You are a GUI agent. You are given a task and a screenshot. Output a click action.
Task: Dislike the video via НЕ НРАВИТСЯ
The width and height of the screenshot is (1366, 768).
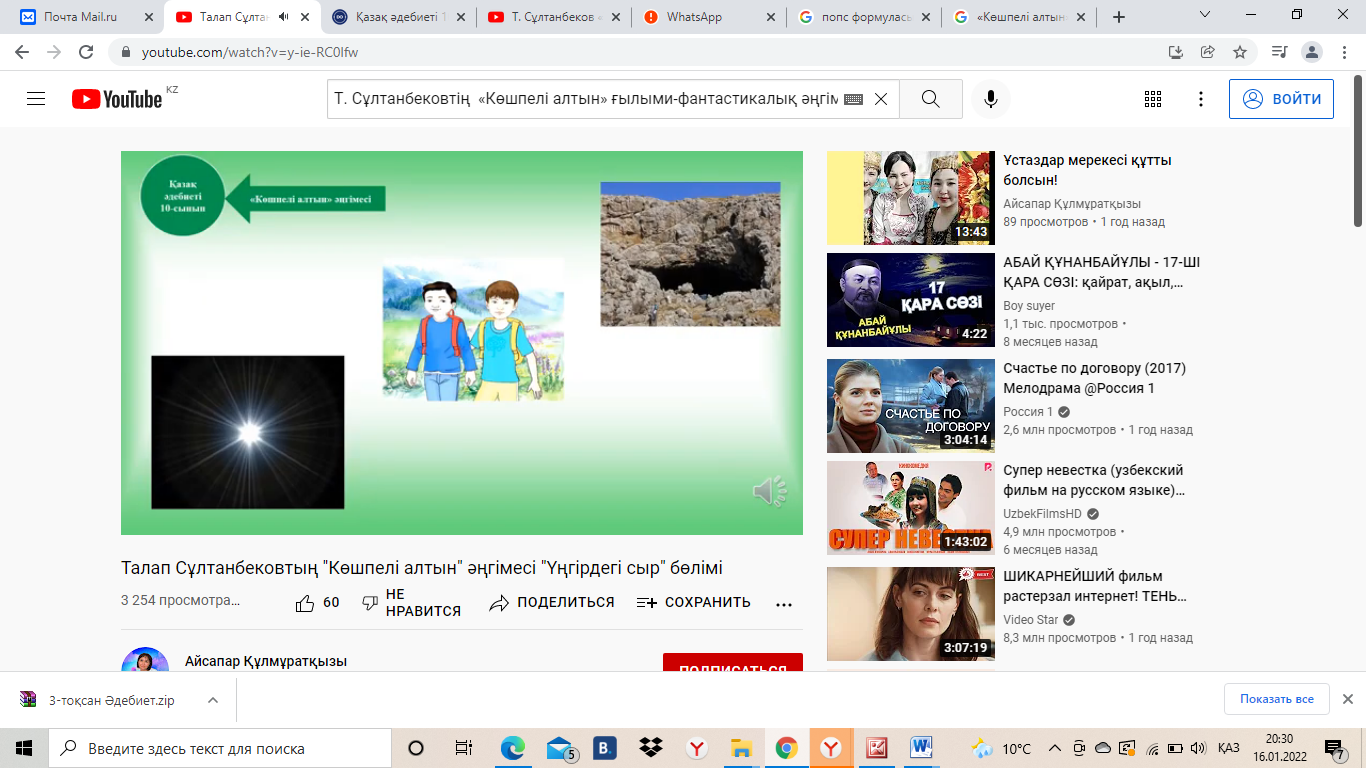411,603
